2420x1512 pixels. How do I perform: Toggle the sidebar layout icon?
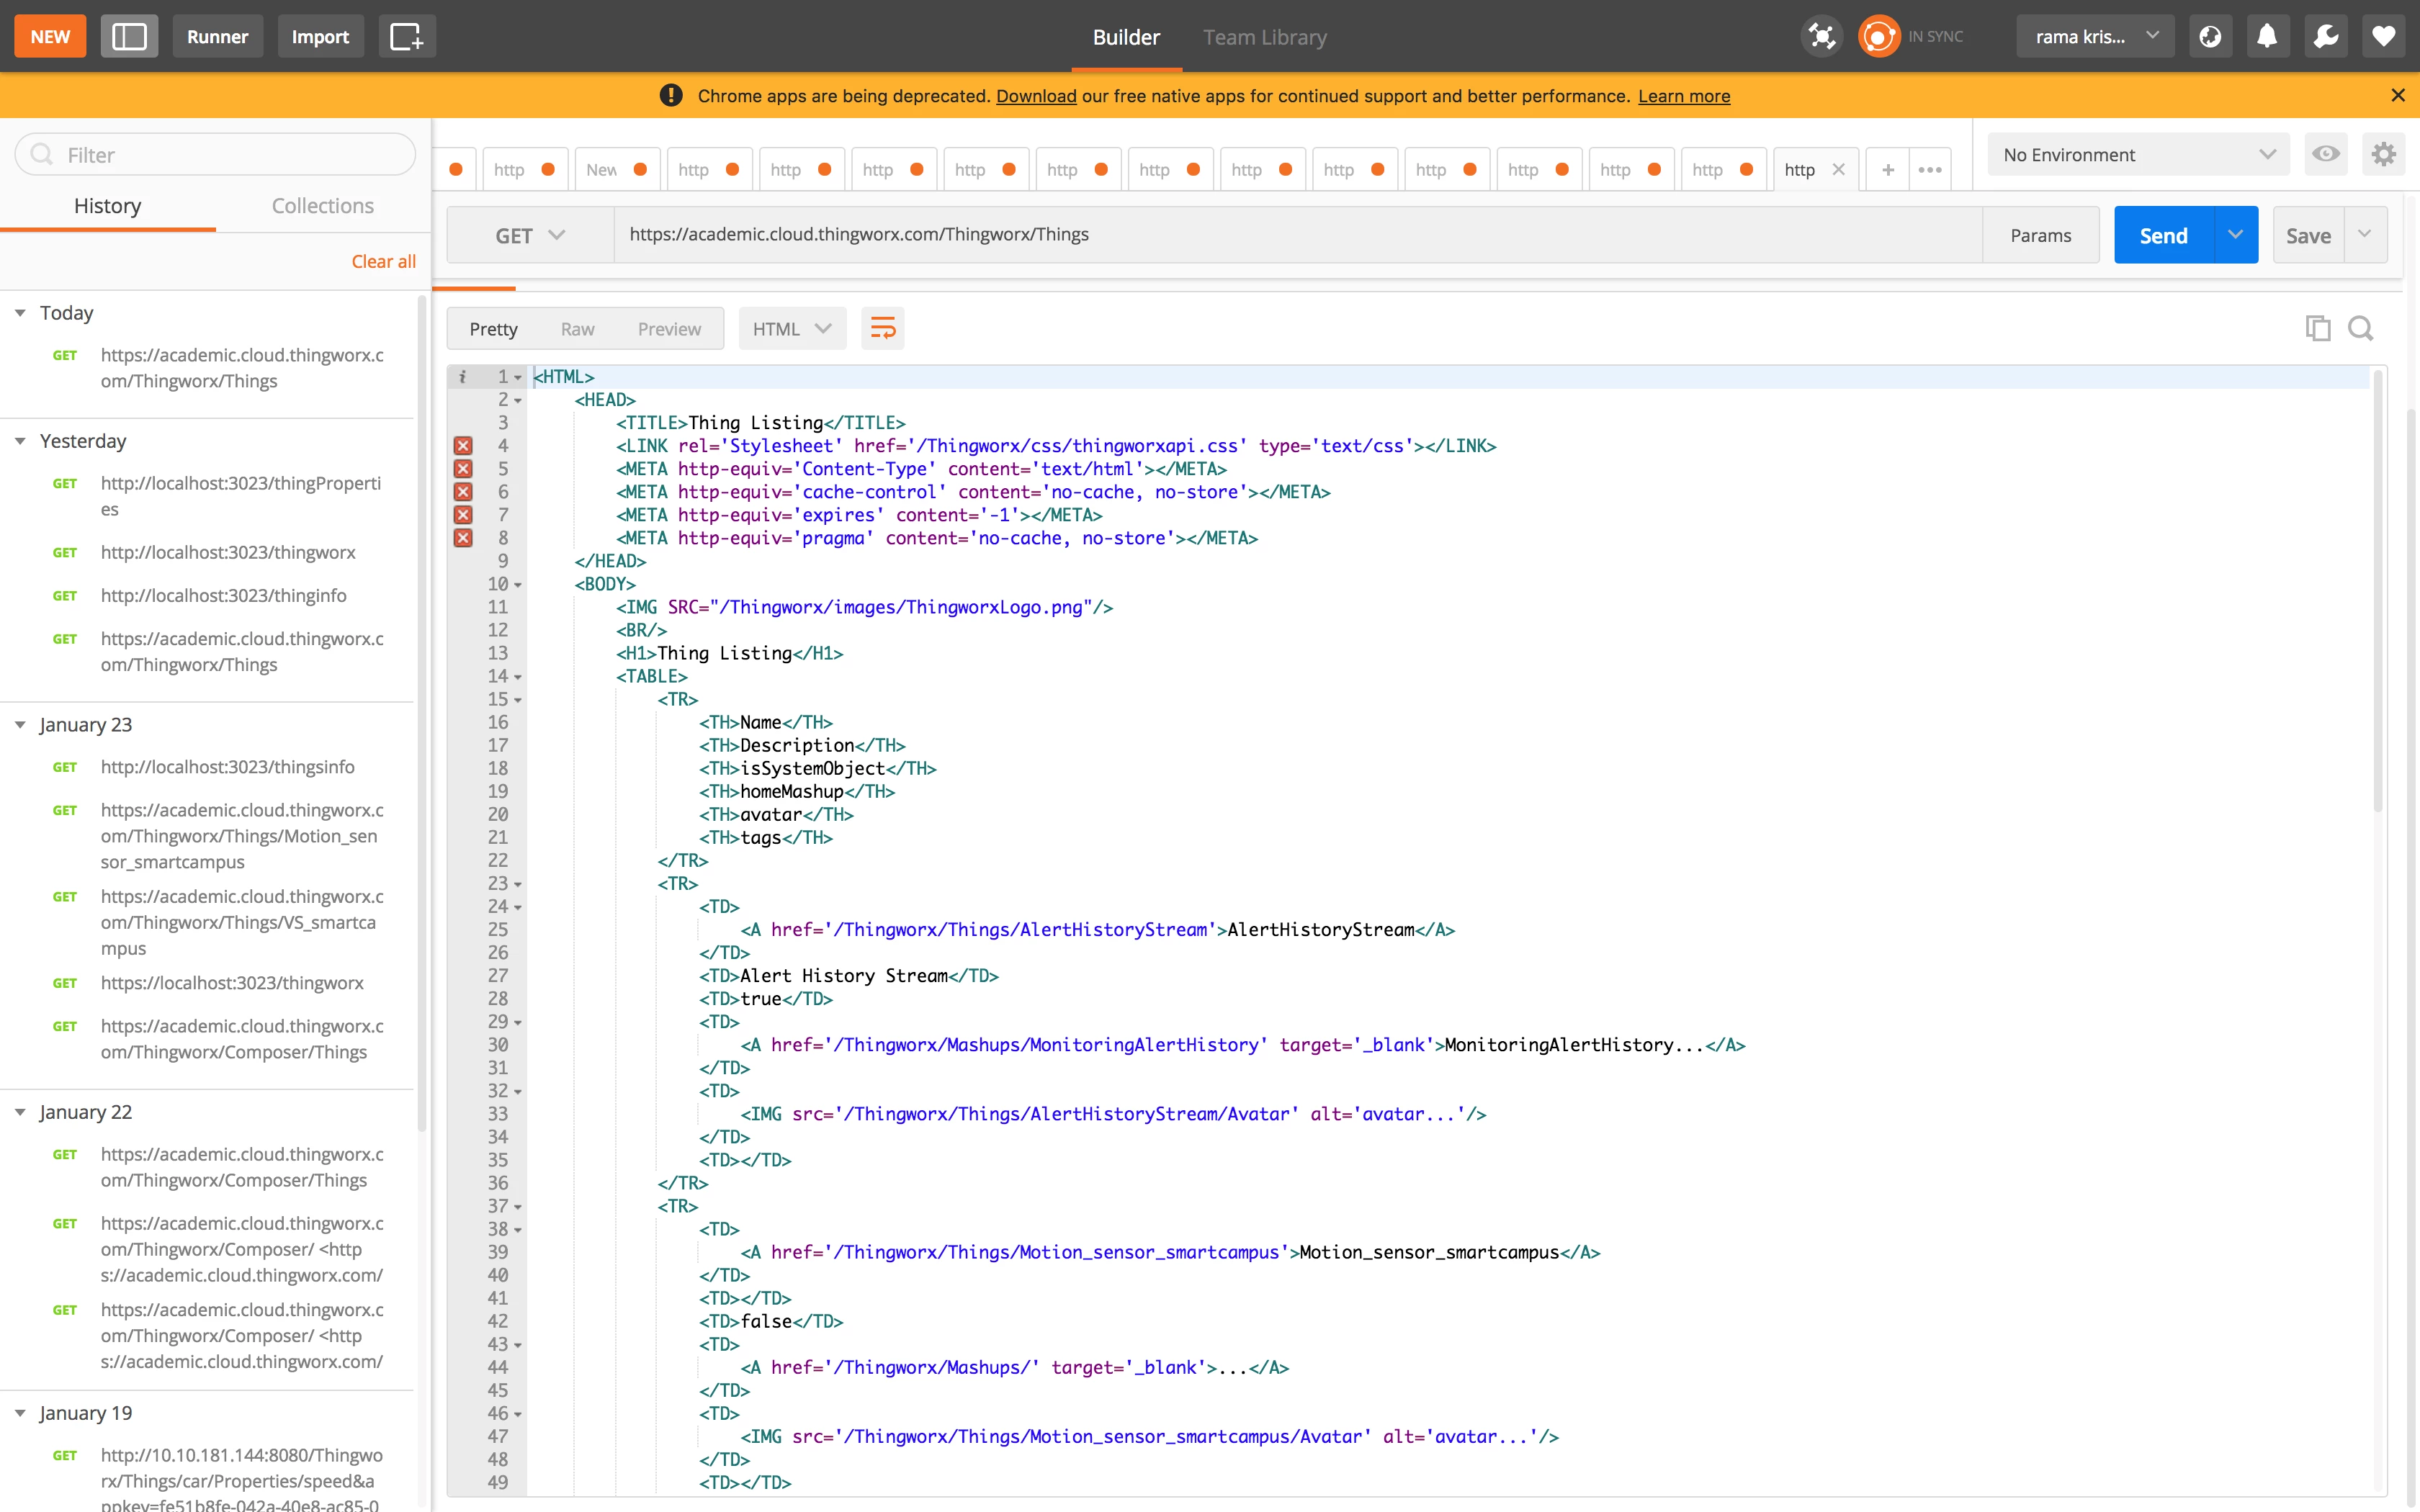[x=129, y=37]
